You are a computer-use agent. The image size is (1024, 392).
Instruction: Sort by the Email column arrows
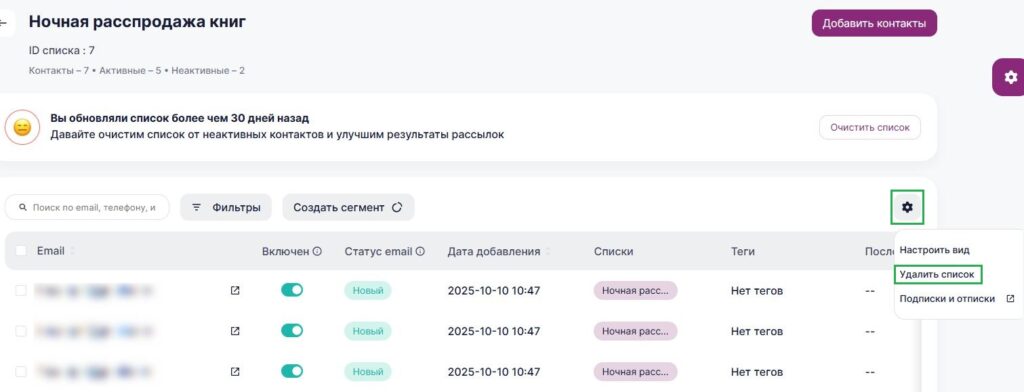click(x=72, y=252)
